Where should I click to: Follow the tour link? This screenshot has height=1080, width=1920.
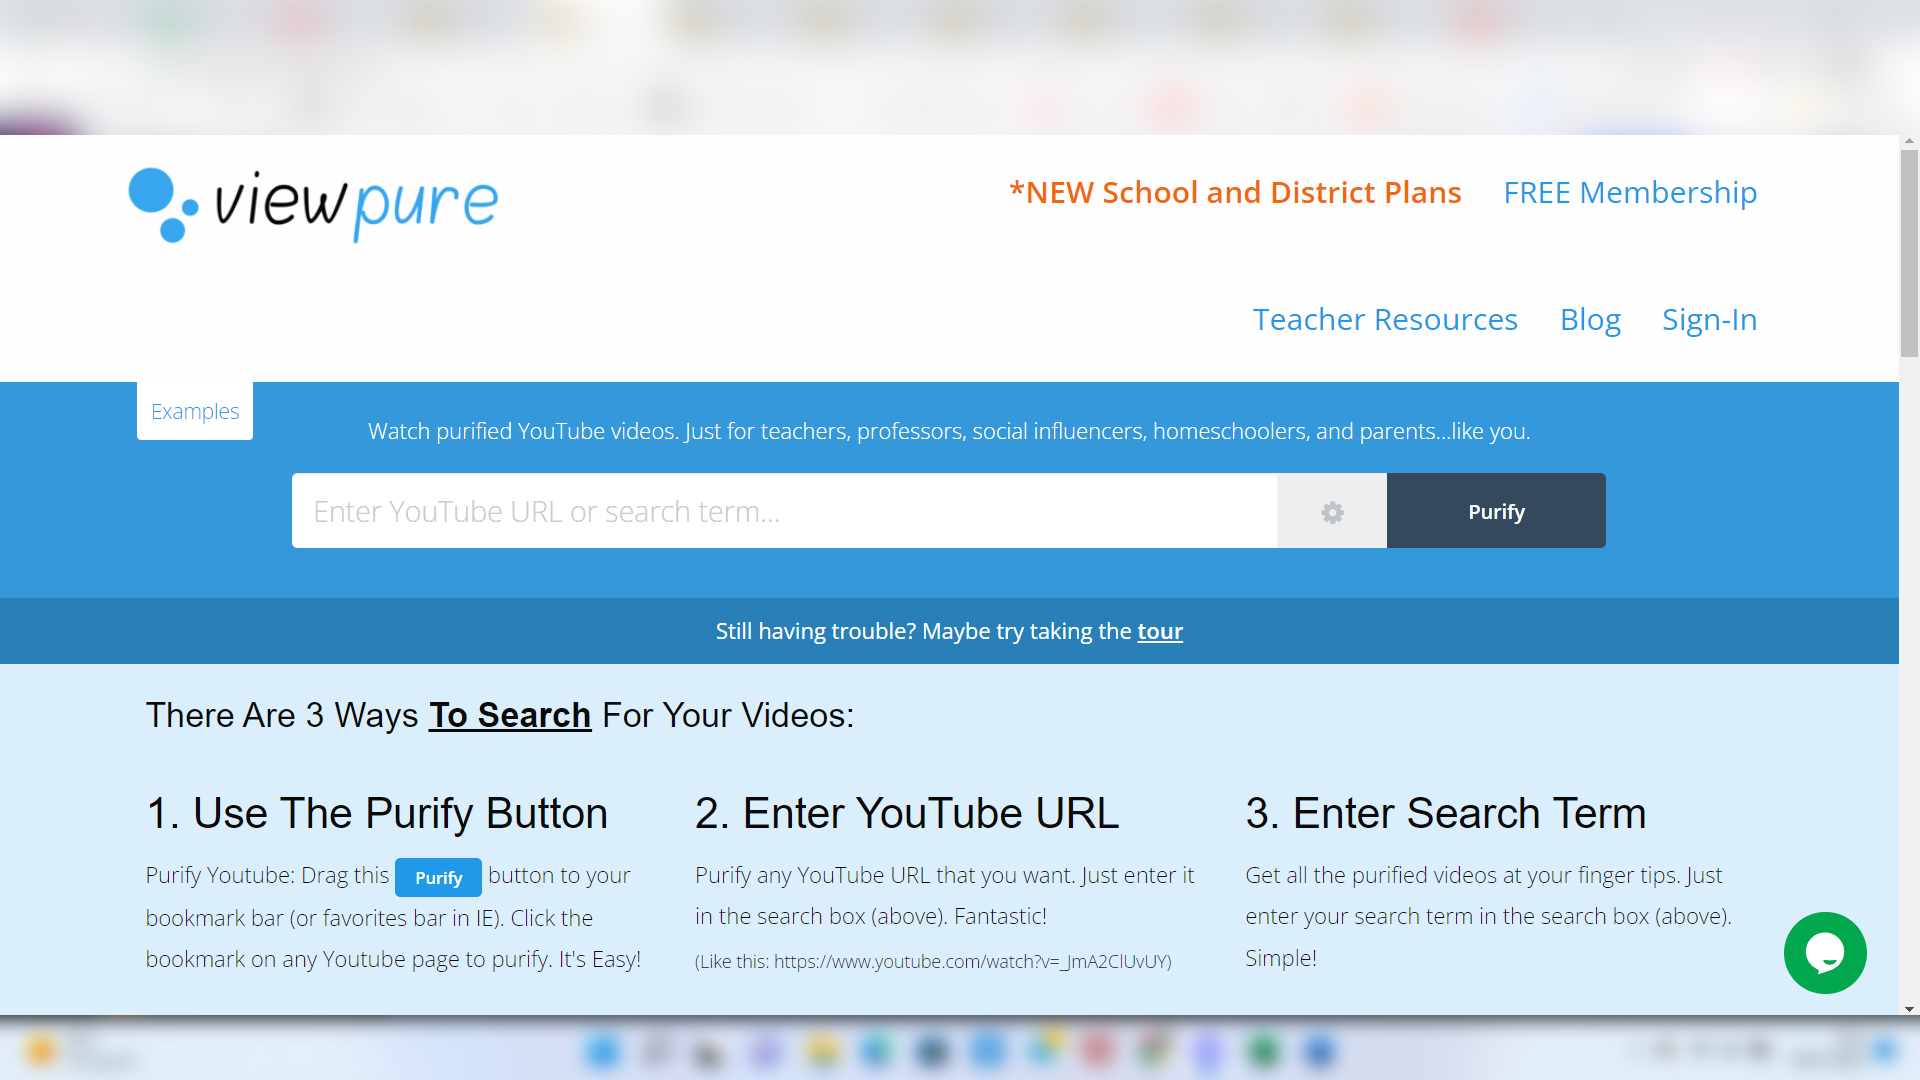[x=1160, y=631]
